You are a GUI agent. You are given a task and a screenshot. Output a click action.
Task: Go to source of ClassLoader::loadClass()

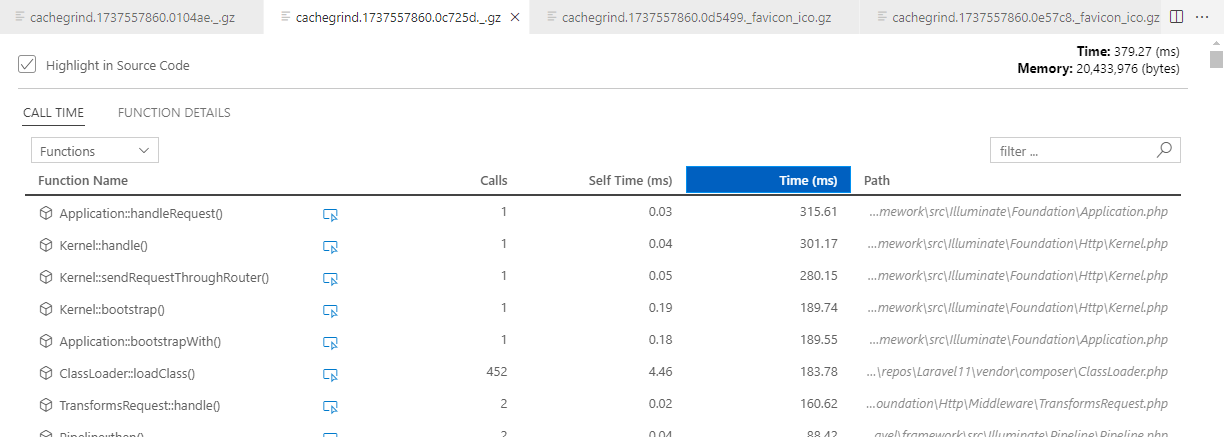coord(332,374)
